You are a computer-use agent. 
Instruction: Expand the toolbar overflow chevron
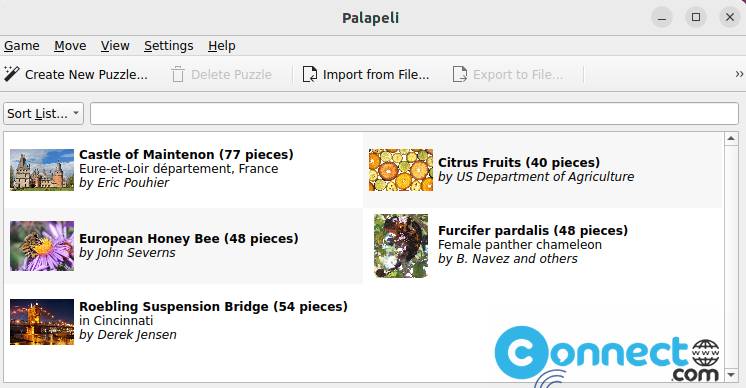[739, 74]
